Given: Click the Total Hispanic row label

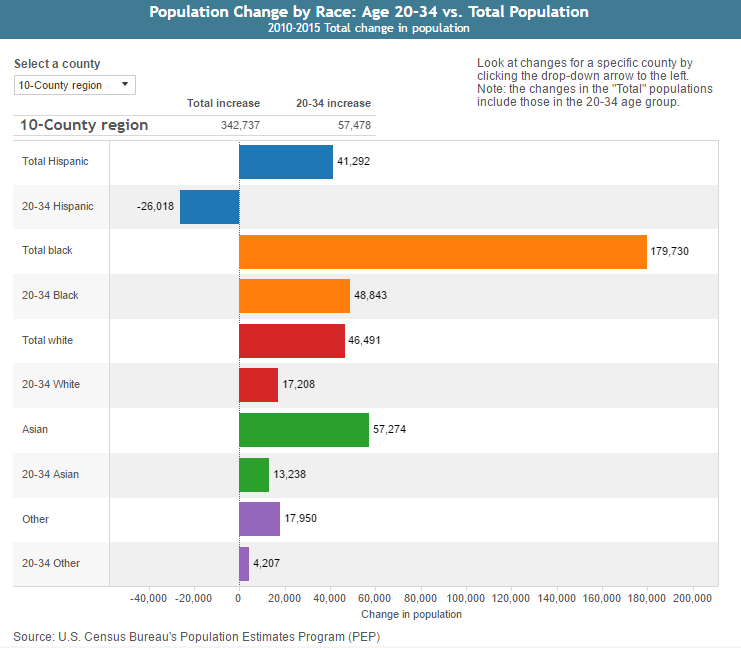Looking at the screenshot, I should coord(55,161).
